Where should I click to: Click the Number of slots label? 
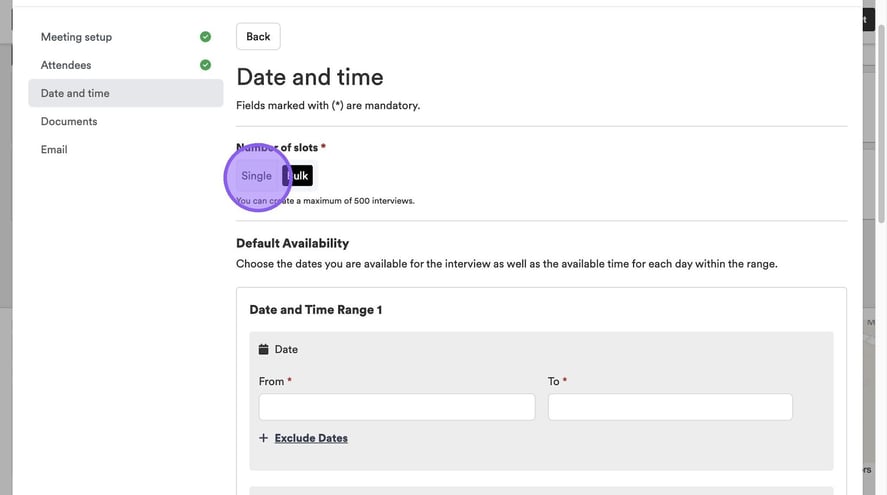280,148
